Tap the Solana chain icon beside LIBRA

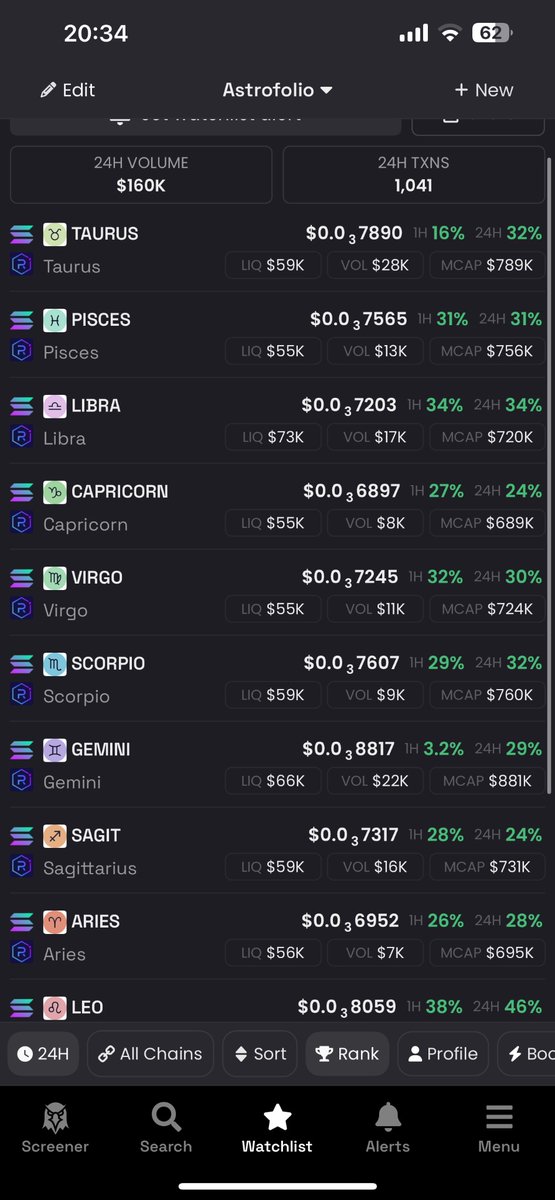21,406
